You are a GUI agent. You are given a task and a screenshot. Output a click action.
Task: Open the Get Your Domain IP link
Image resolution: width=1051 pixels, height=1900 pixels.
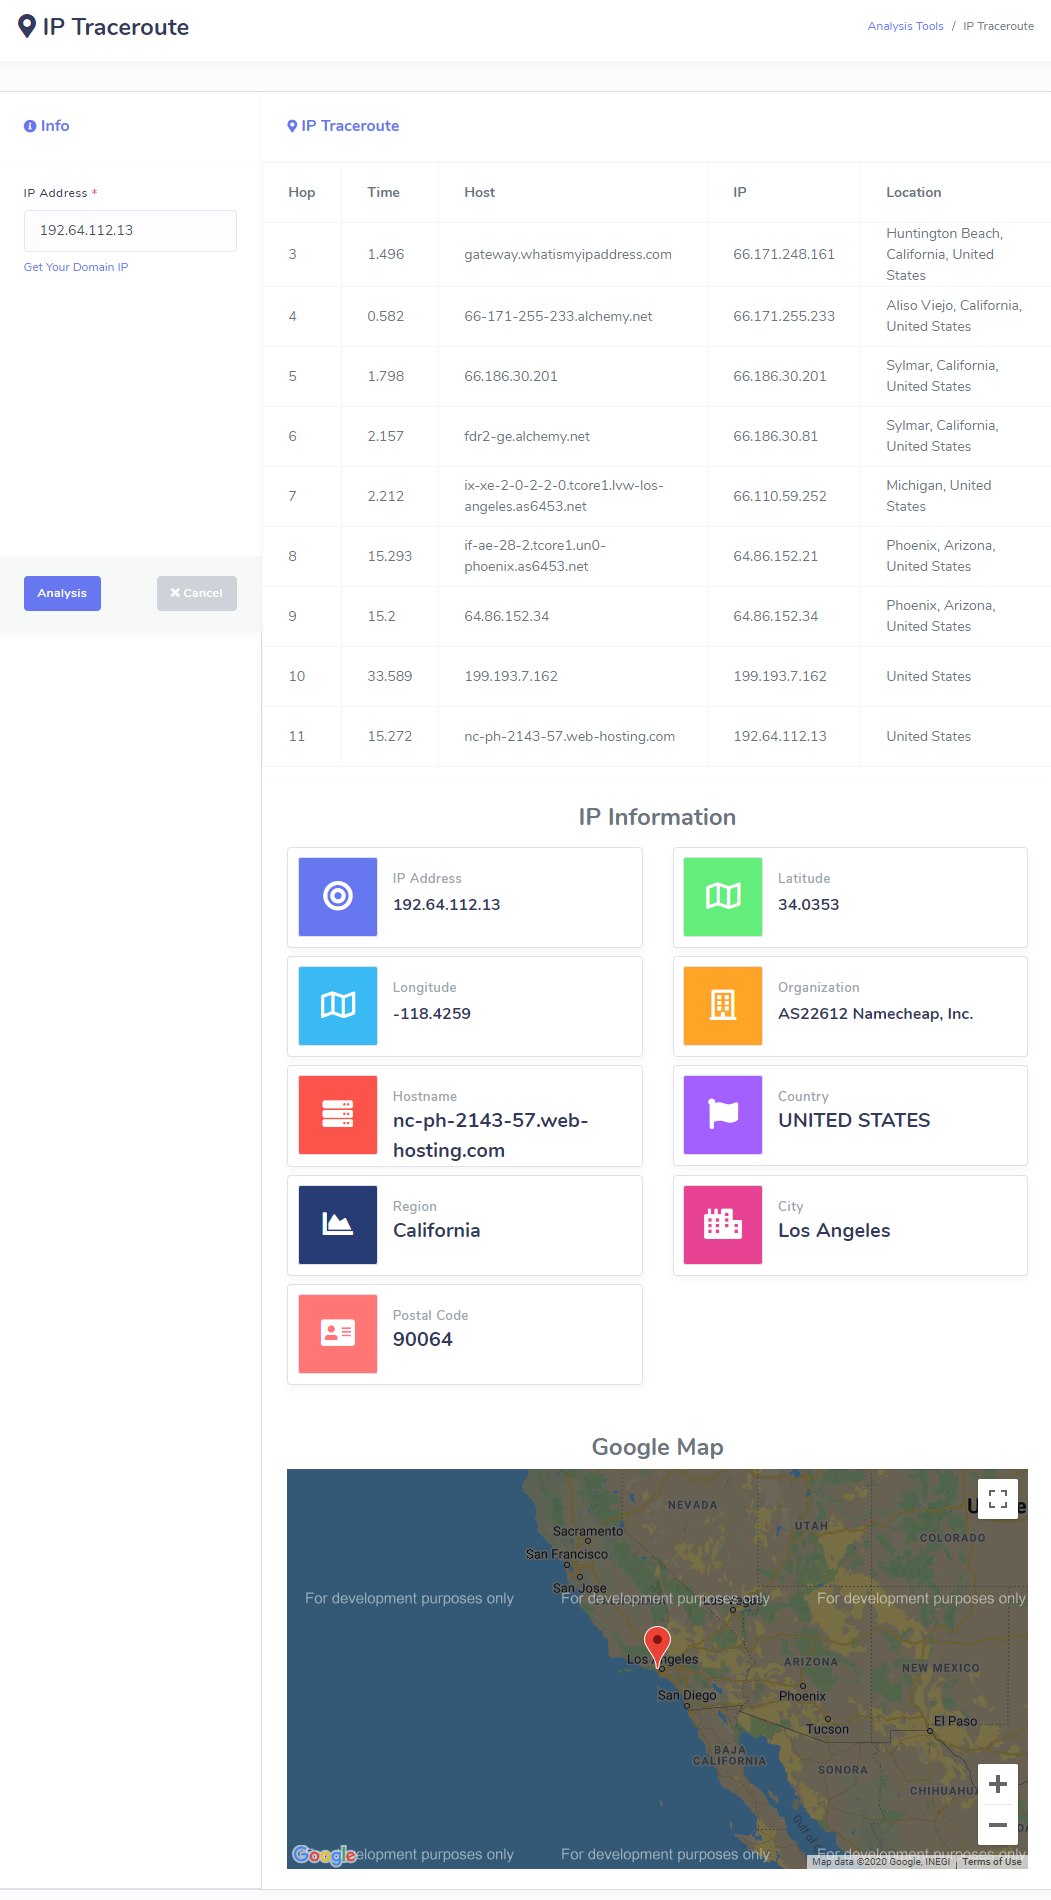coord(76,267)
